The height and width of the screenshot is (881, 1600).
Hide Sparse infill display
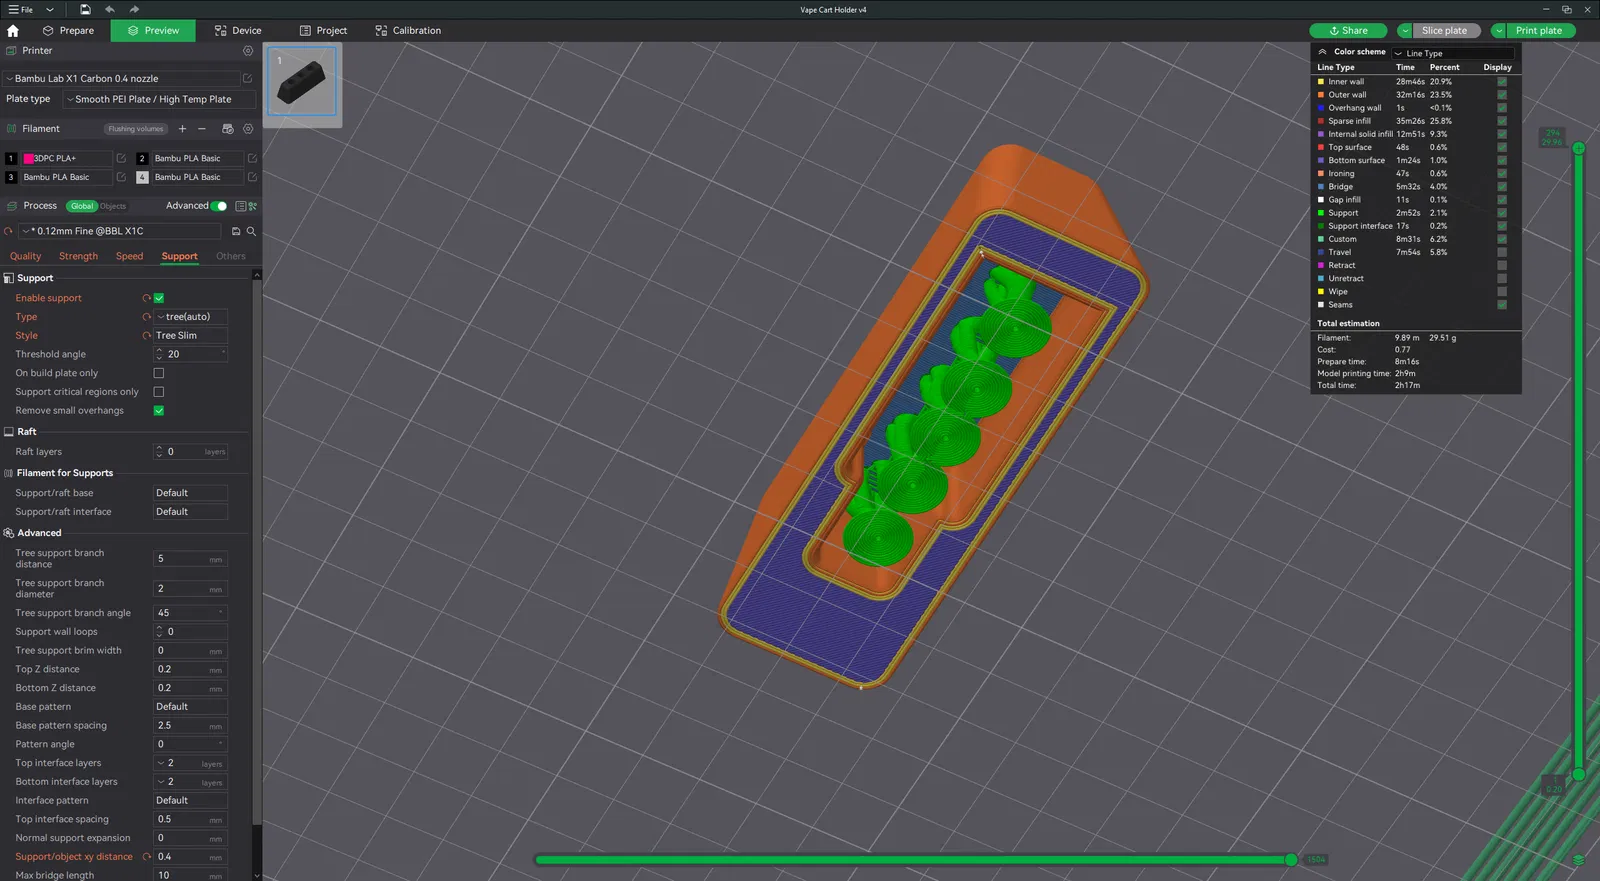(1502, 121)
